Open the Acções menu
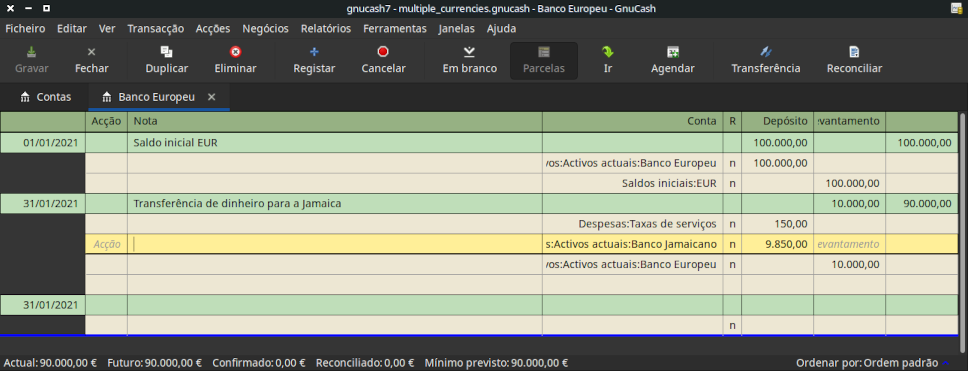This screenshot has height=371, width=968. 213,28
